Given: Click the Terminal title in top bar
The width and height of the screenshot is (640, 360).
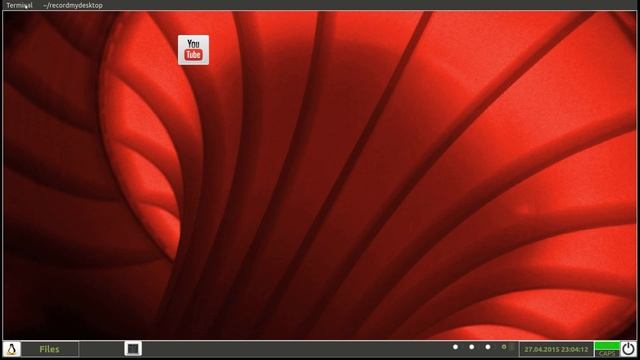Looking at the screenshot, I should click(19, 5).
